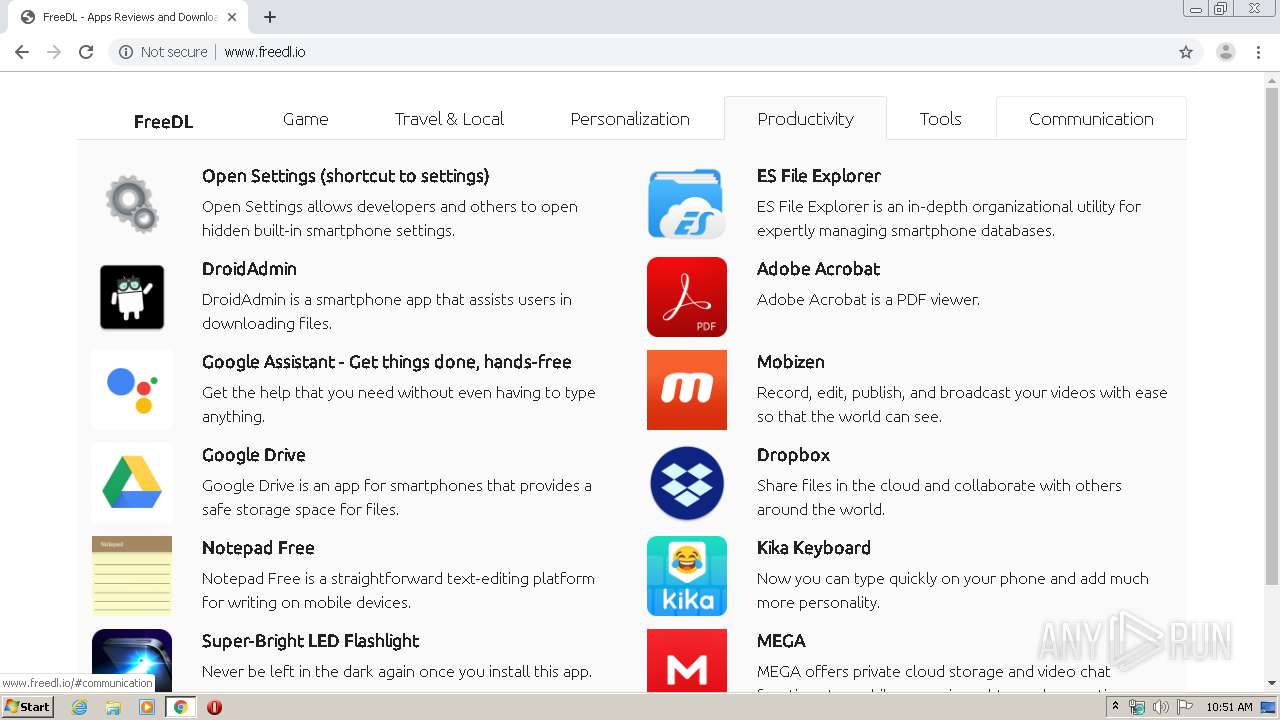Open Google Assistant title link
Screen dimensions: 1280x720
387,362
